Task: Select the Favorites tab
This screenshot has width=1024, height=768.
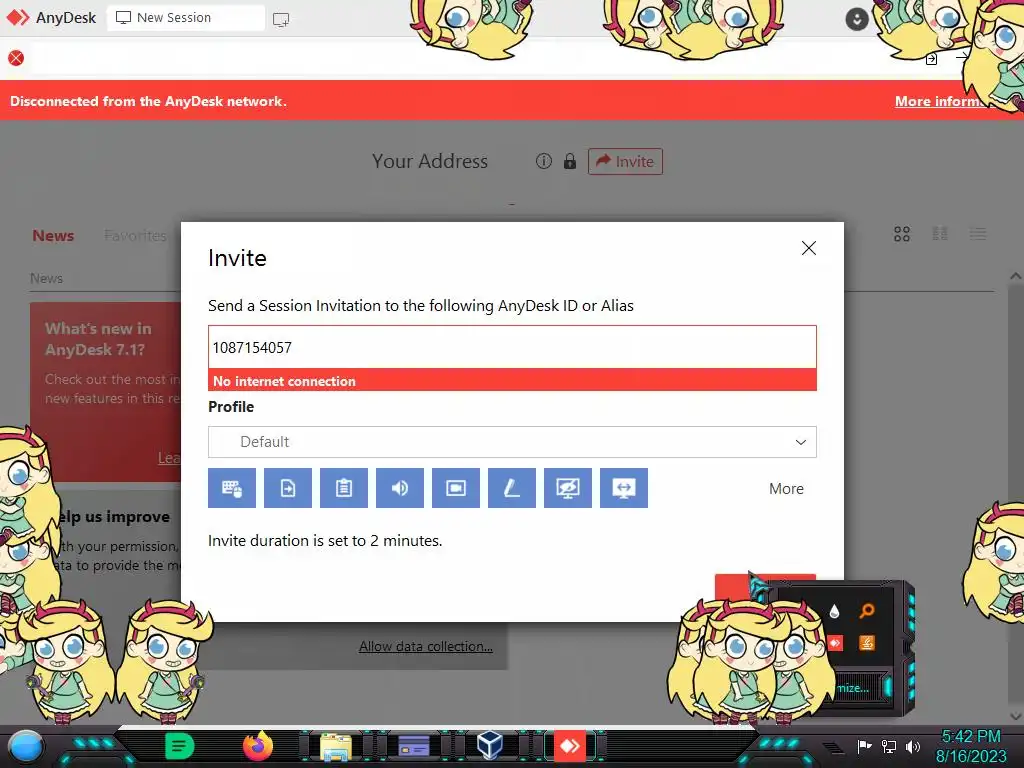Action: [135, 236]
